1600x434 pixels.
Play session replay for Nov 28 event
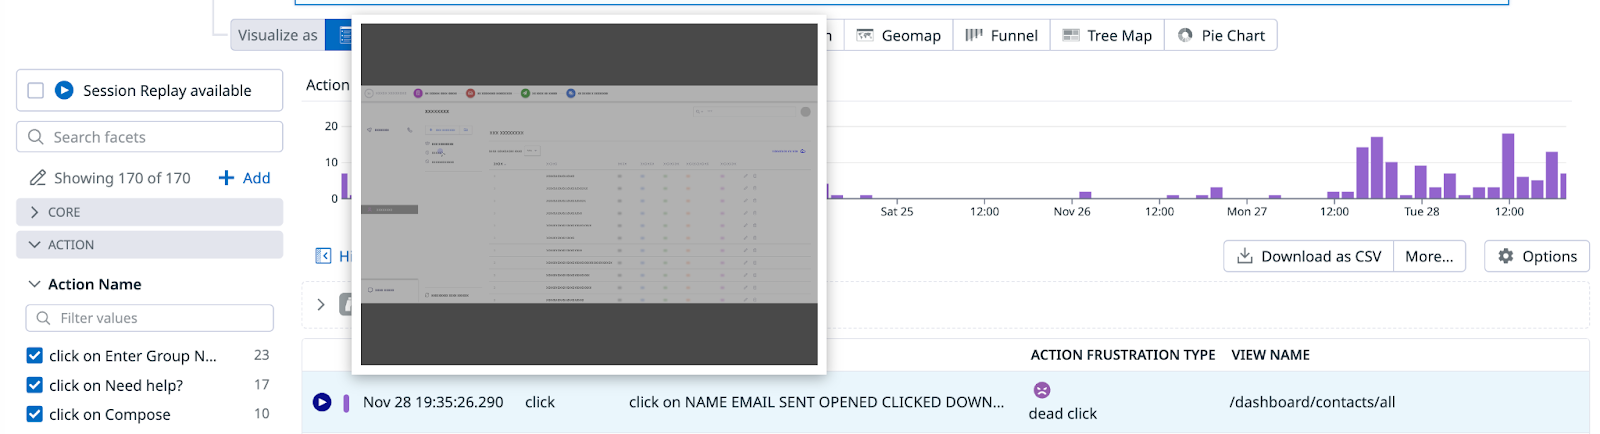pyautogui.click(x=322, y=402)
